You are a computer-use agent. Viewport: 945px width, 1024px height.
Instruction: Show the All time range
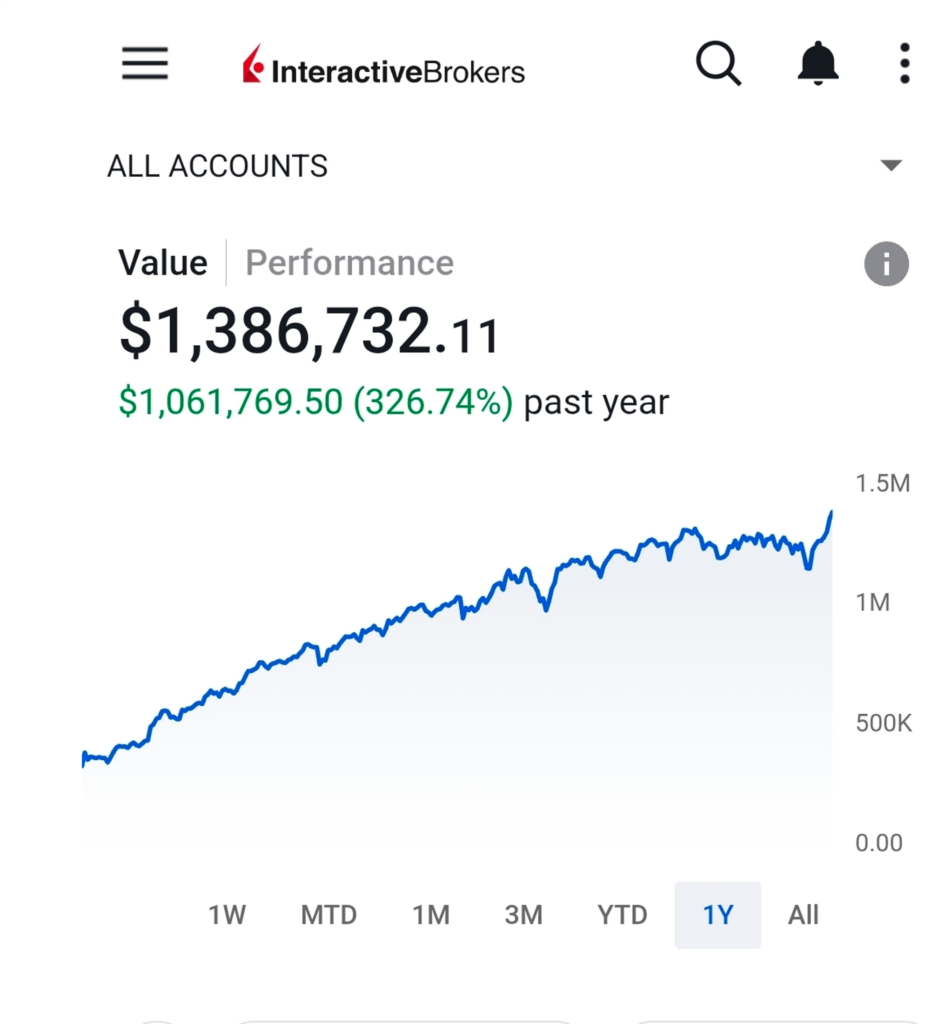point(803,915)
